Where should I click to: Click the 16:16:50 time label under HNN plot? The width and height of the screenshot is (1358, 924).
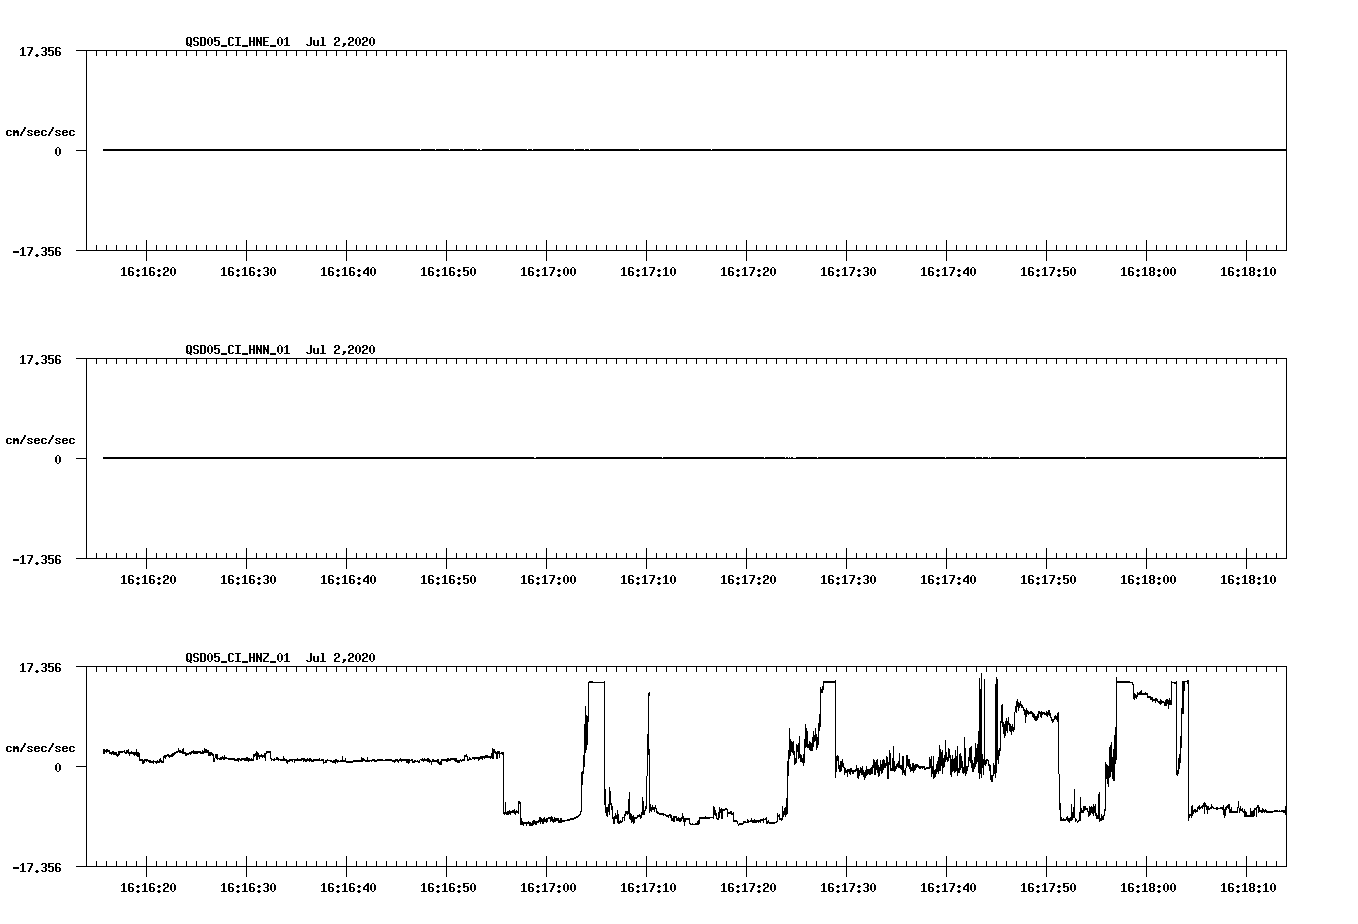[x=448, y=580]
